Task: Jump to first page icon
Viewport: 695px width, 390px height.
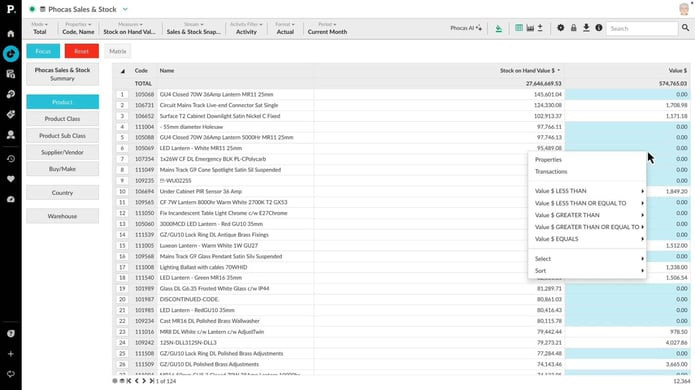Action: [x=129, y=381]
